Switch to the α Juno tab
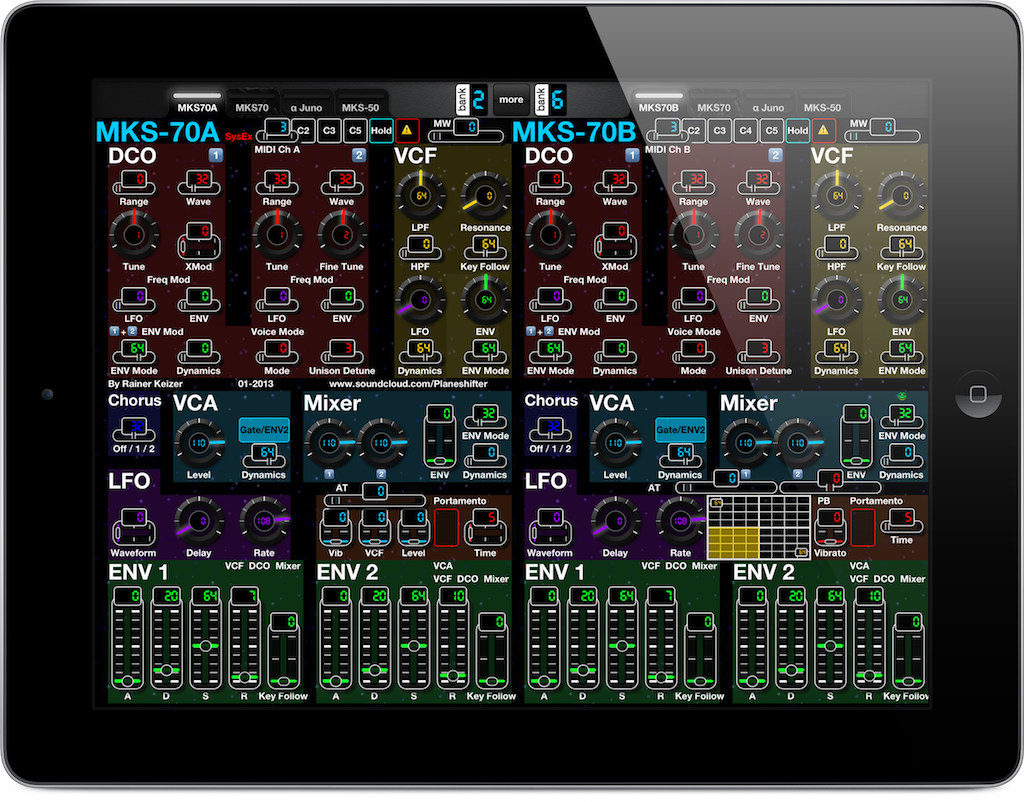 (305, 107)
